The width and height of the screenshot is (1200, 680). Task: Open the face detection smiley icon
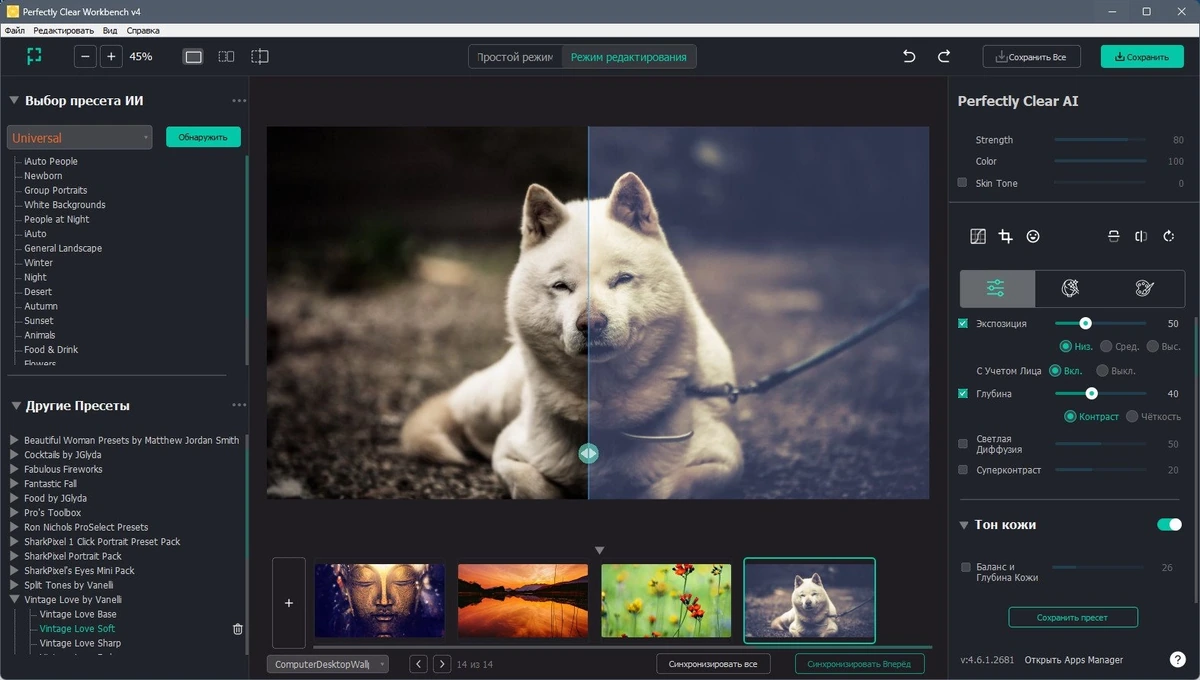point(1033,237)
